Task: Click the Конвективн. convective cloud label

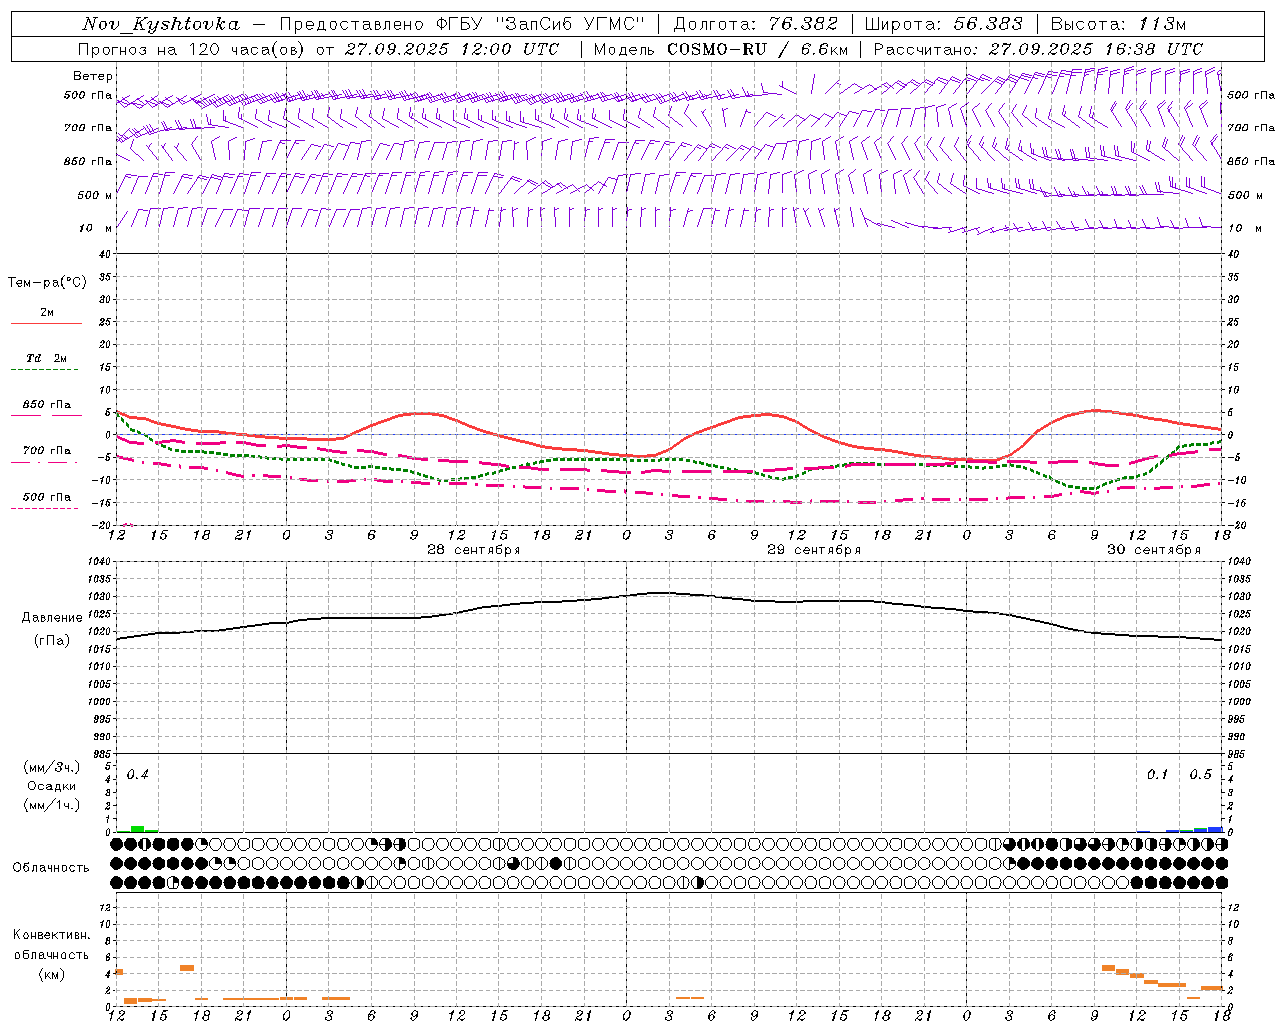Action: tap(51, 935)
